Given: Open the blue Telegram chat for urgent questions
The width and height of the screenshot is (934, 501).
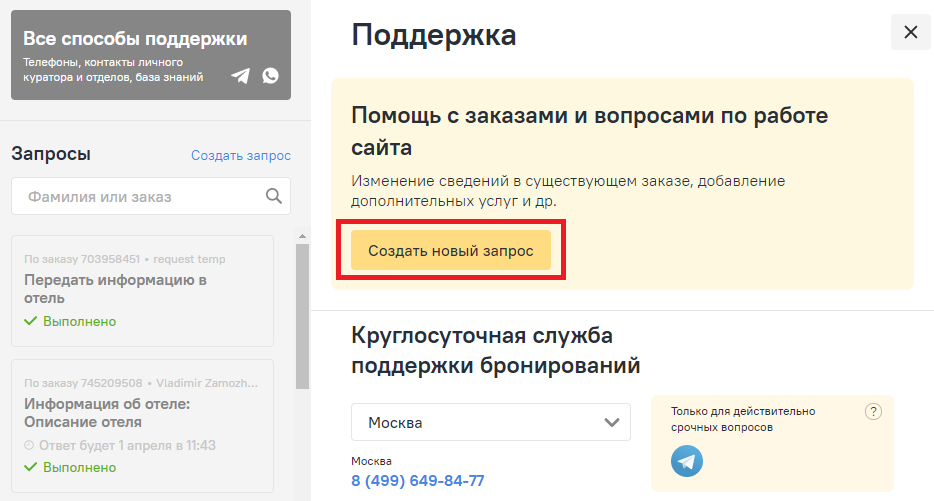Looking at the screenshot, I should tap(687, 460).
